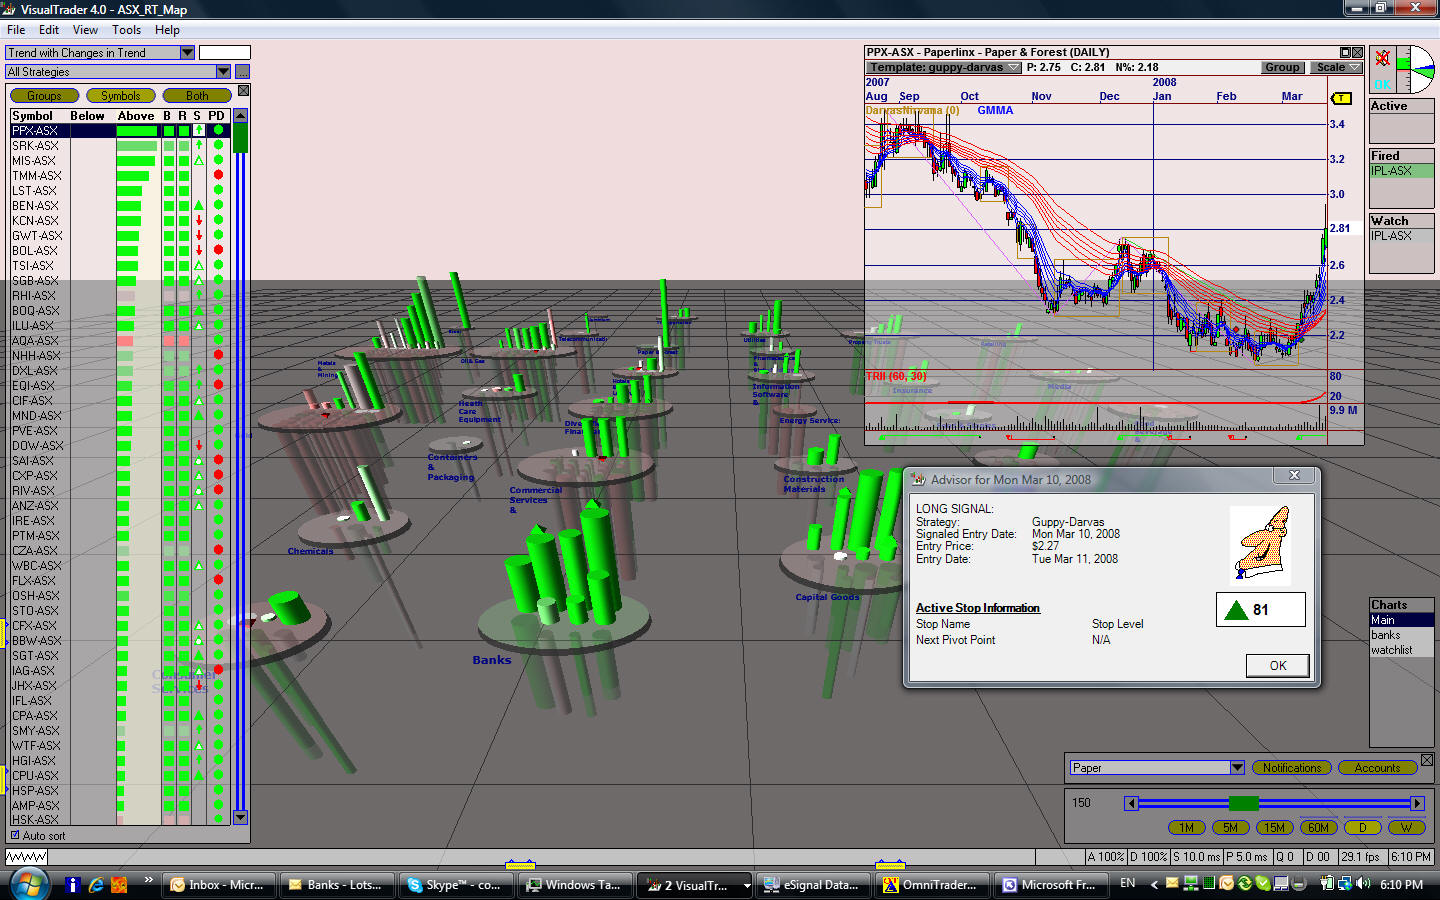Open the Template guppy-darvas dropdown
1440x900 pixels.
[945, 68]
